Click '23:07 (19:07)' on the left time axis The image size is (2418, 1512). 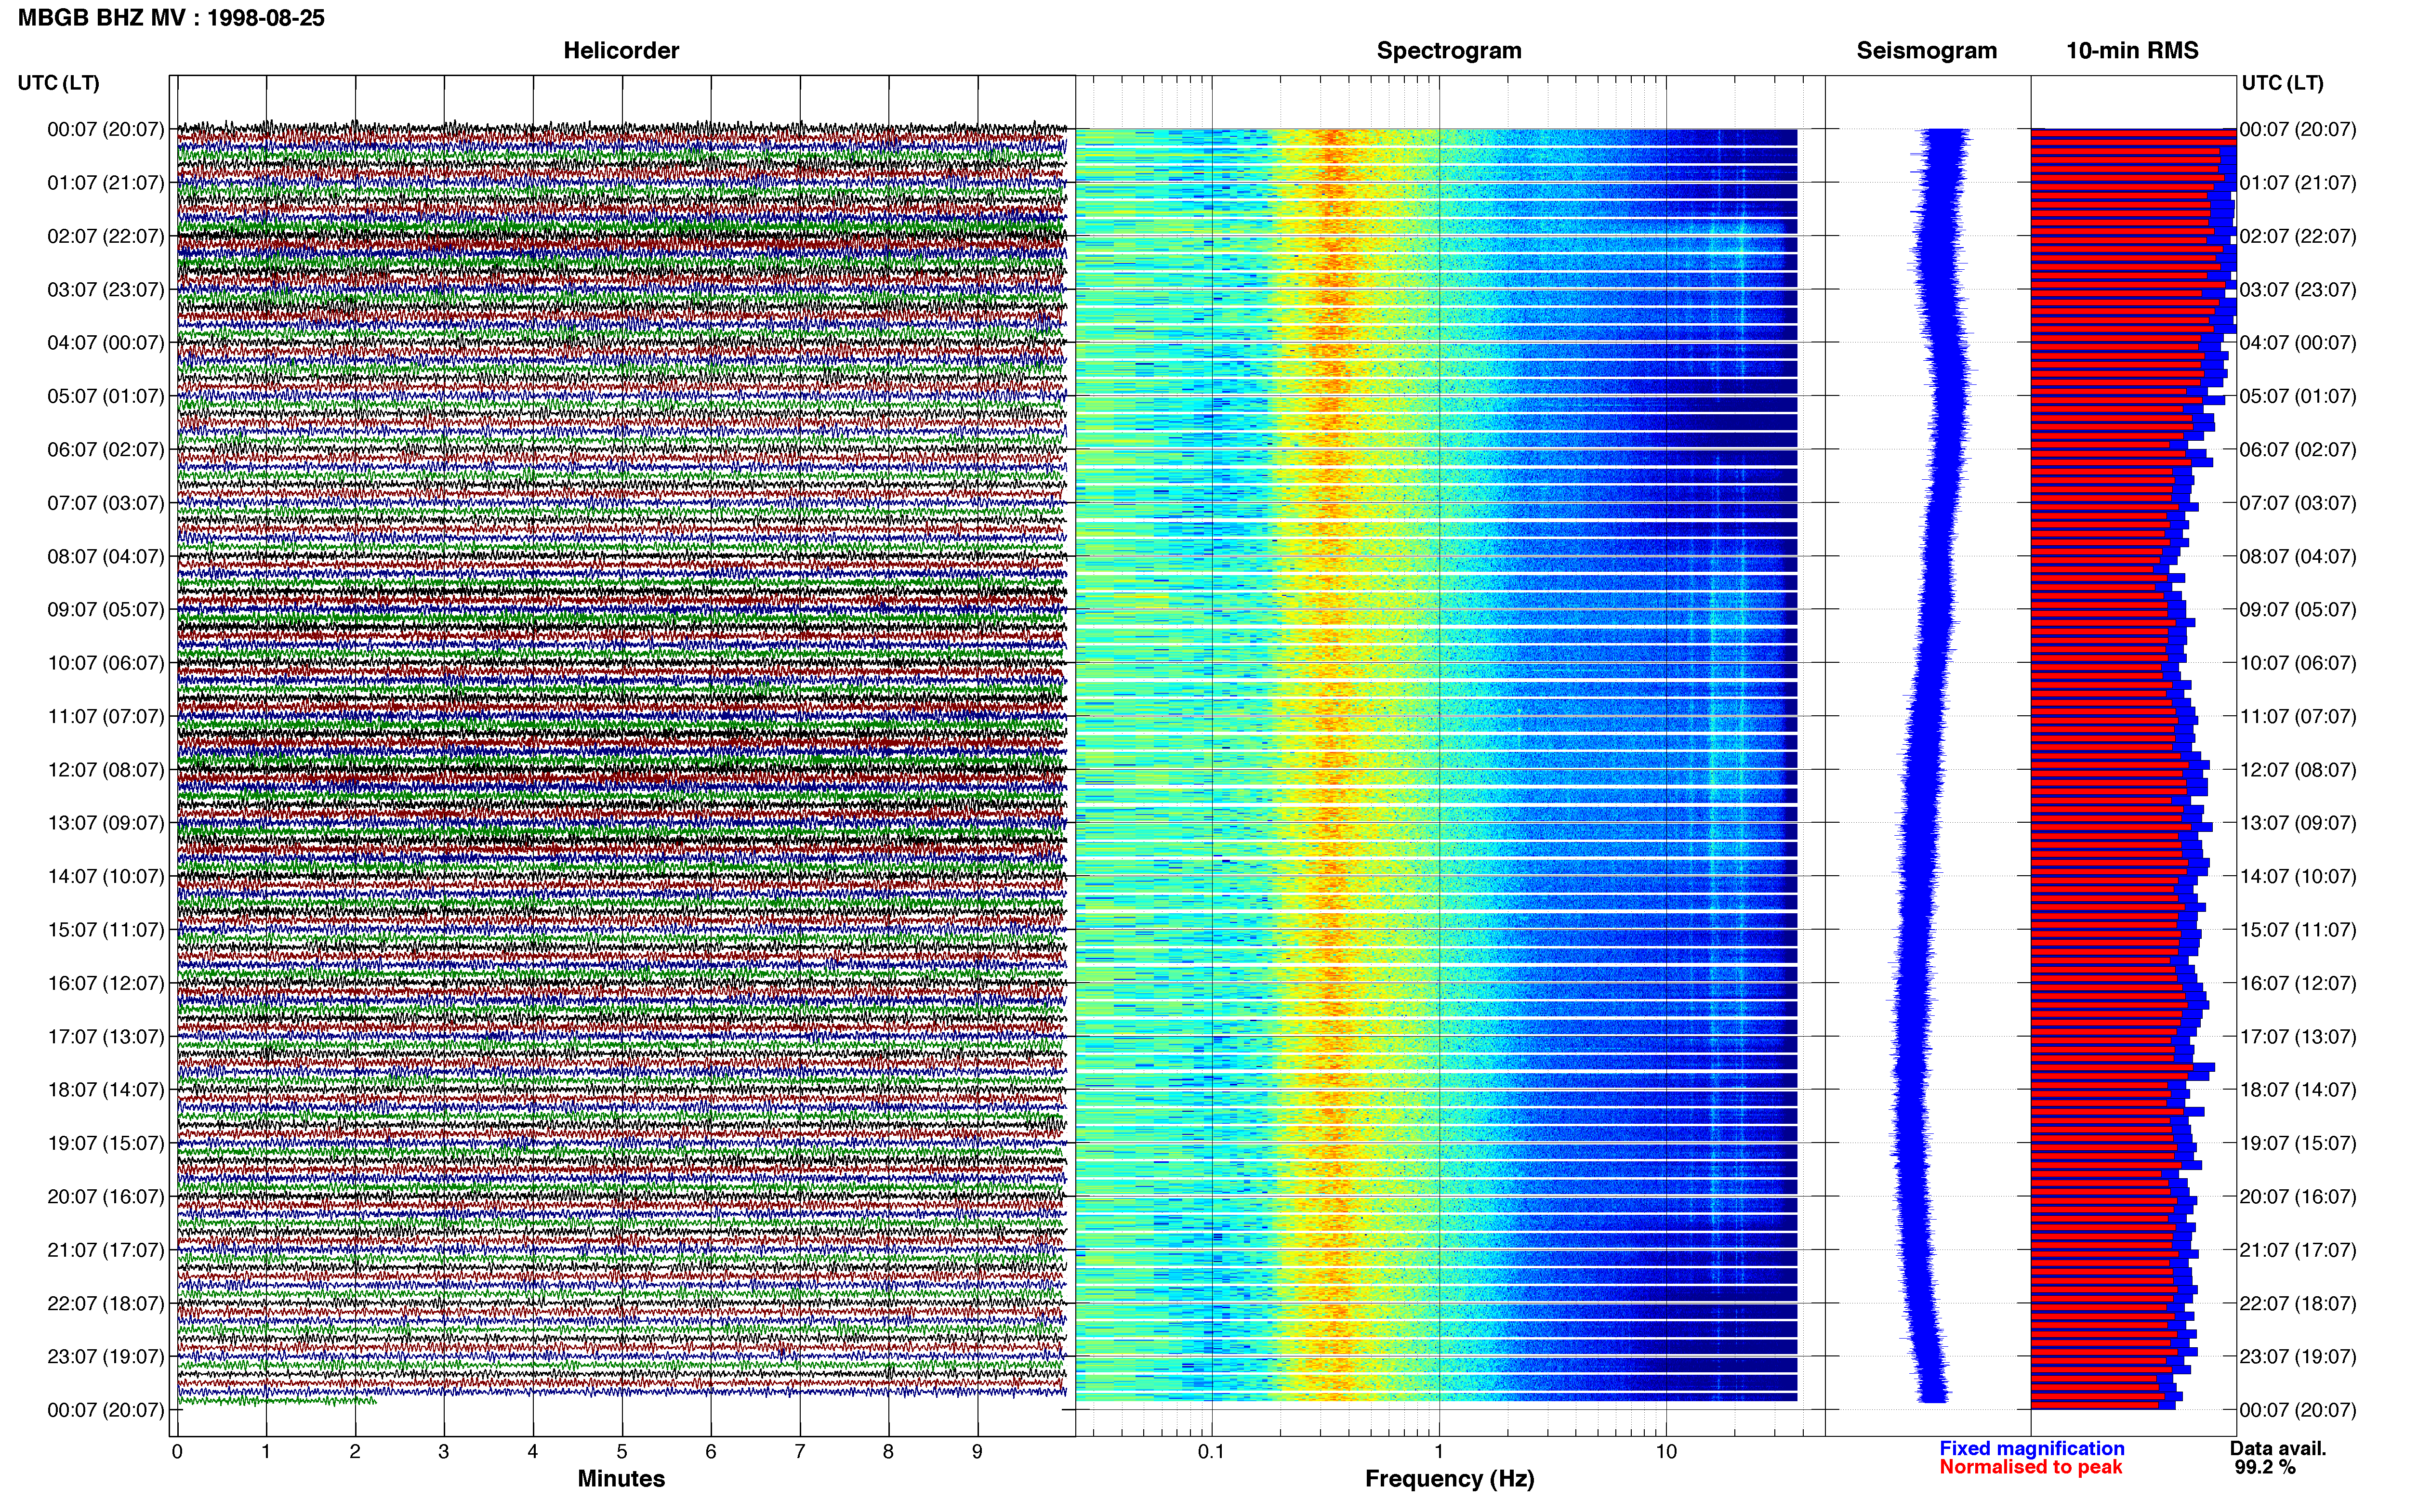106,1357
